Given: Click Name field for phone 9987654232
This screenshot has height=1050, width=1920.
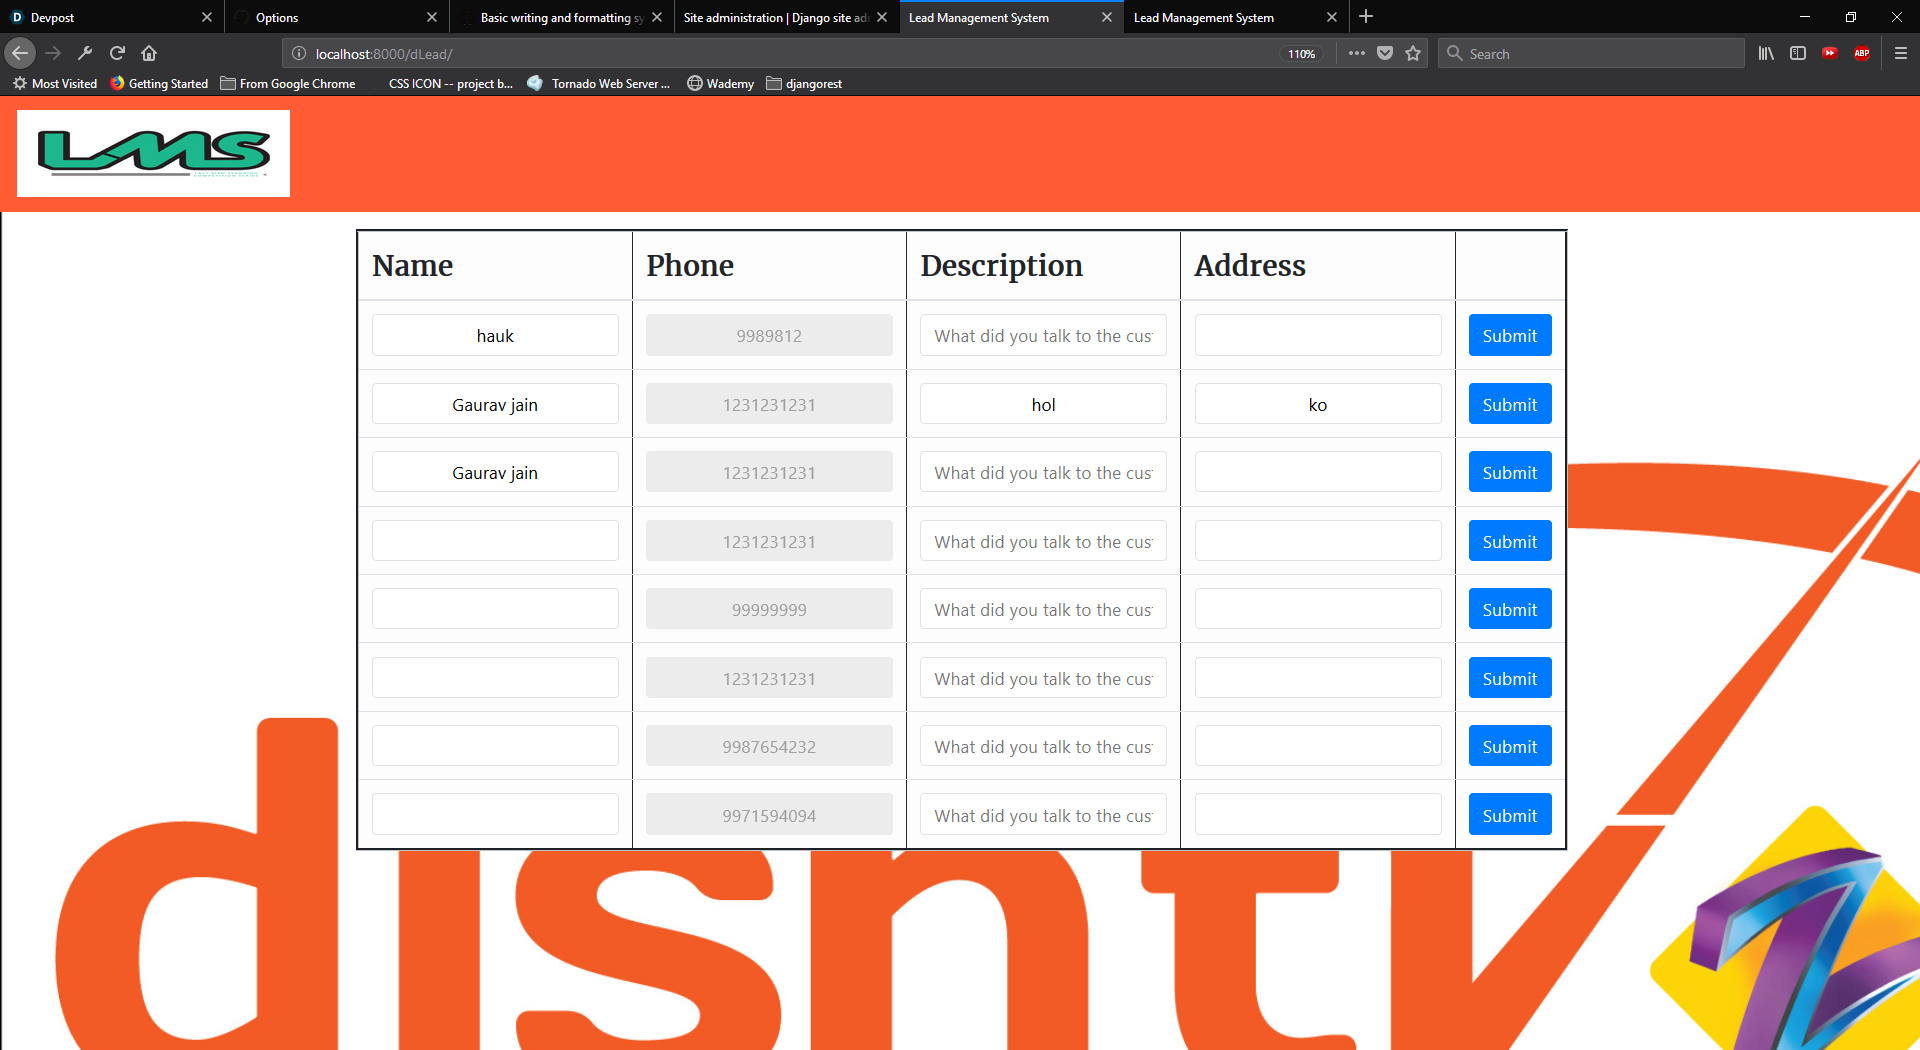Looking at the screenshot, I should click(x=495, y=746).
